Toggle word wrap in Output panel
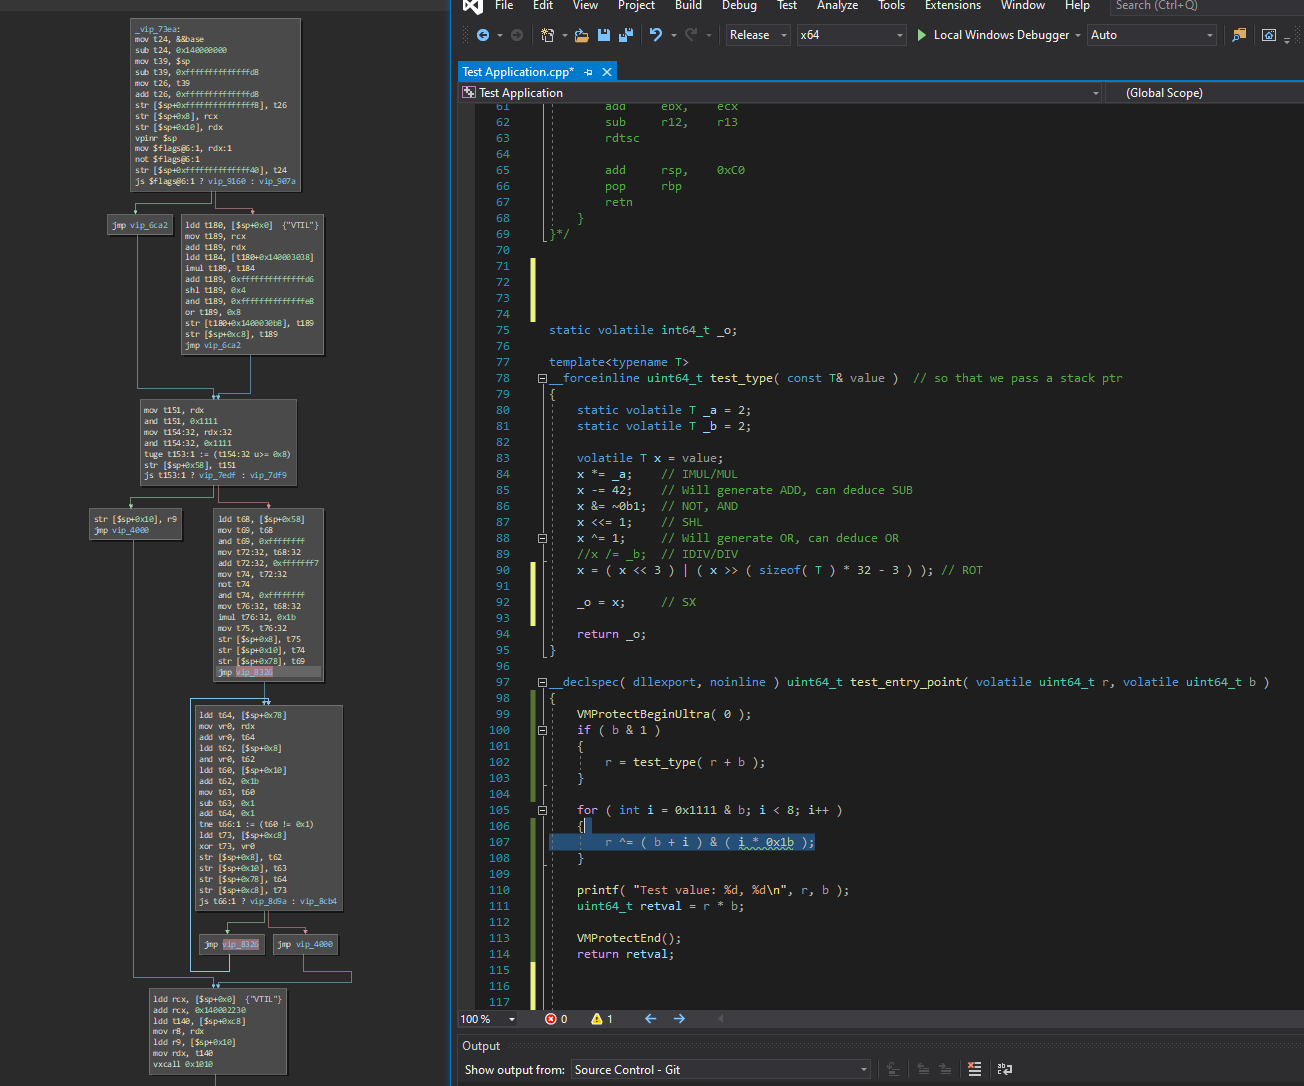The height and width of the screenshot is (1086, 1304). [1004, 1069]
